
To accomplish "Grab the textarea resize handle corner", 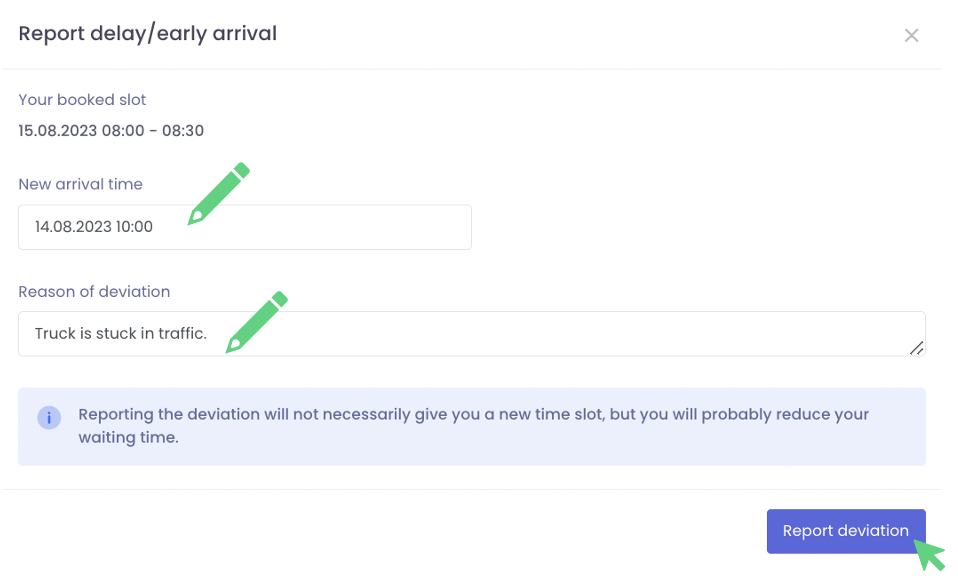I will click(916, 347).
